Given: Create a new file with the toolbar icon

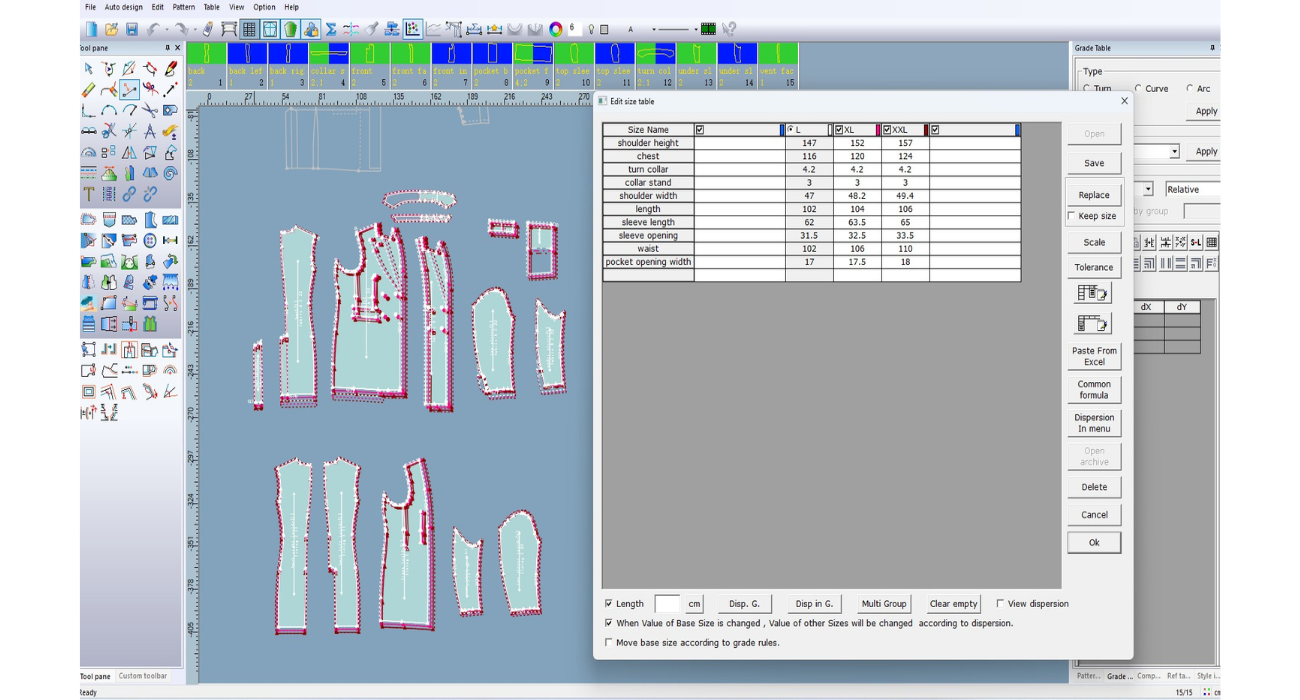Looking at the screenshot, I should click(91, 29).
